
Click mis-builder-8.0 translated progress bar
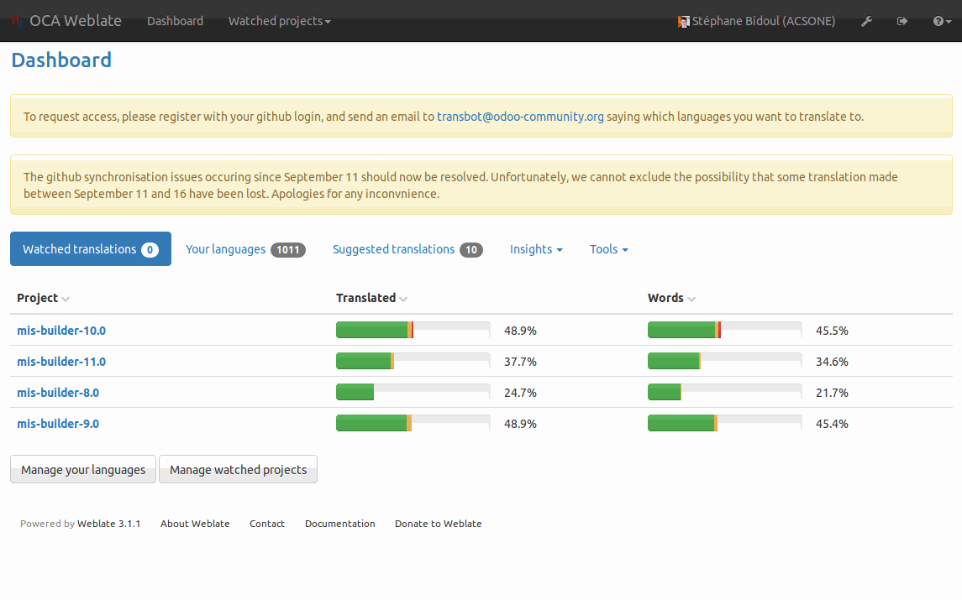(x=412, y=392)
